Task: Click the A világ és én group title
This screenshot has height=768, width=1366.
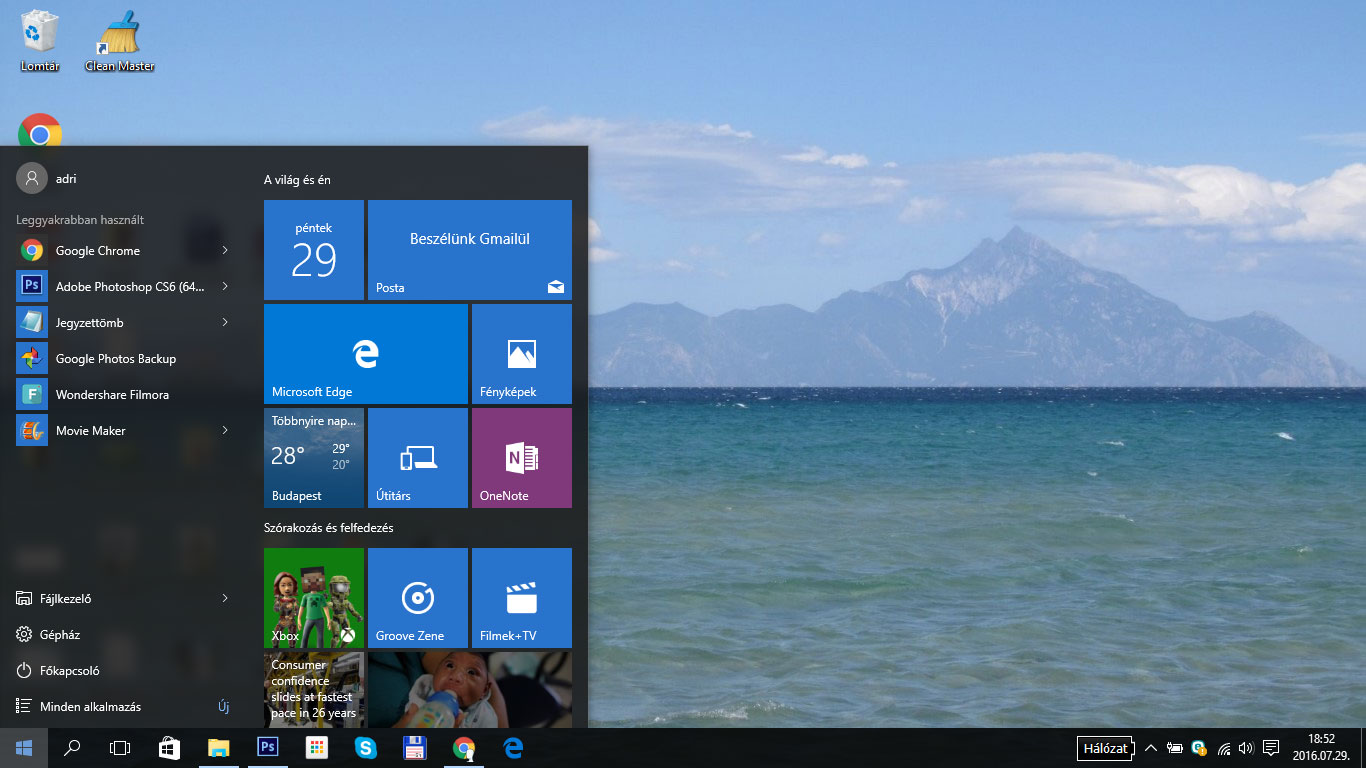Action: click(x=297, y=180)
